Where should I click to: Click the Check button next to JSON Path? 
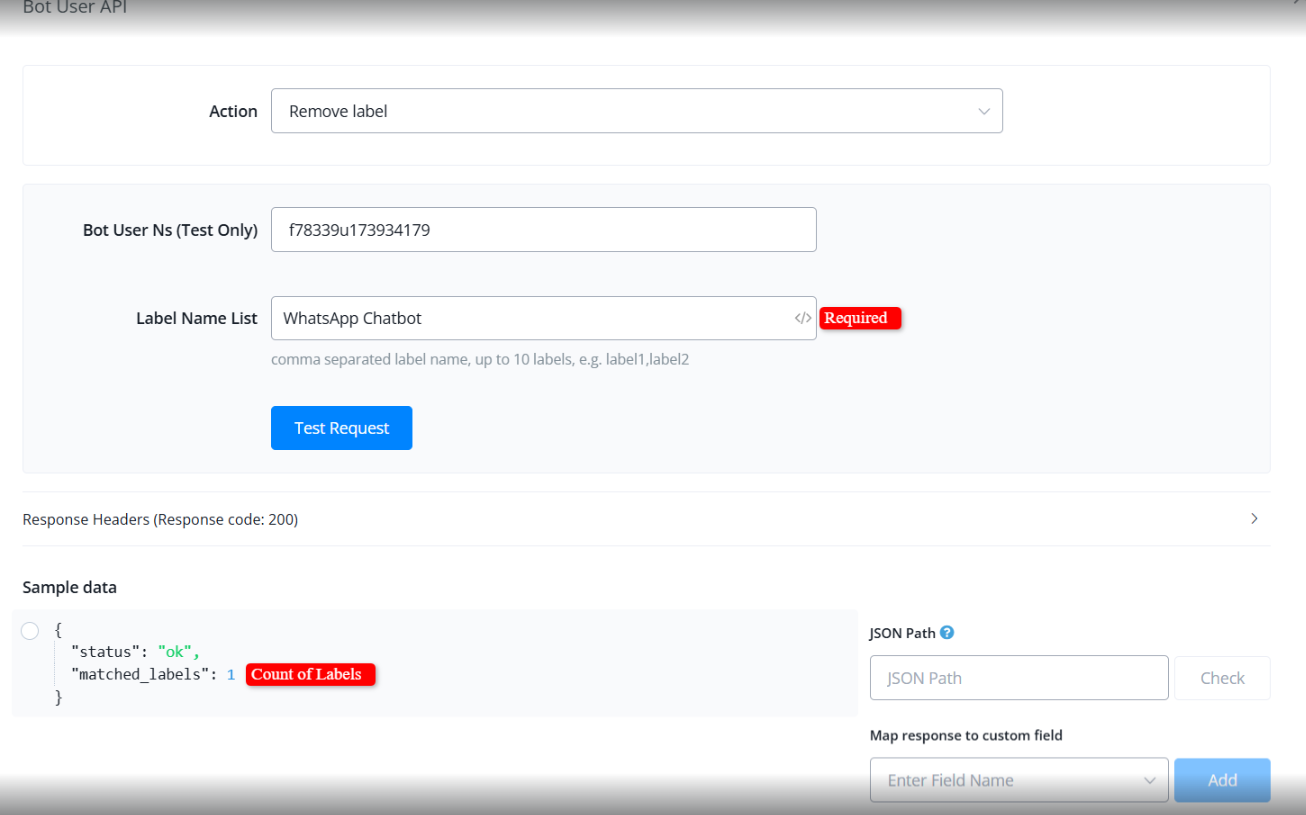pos(1221,678)
